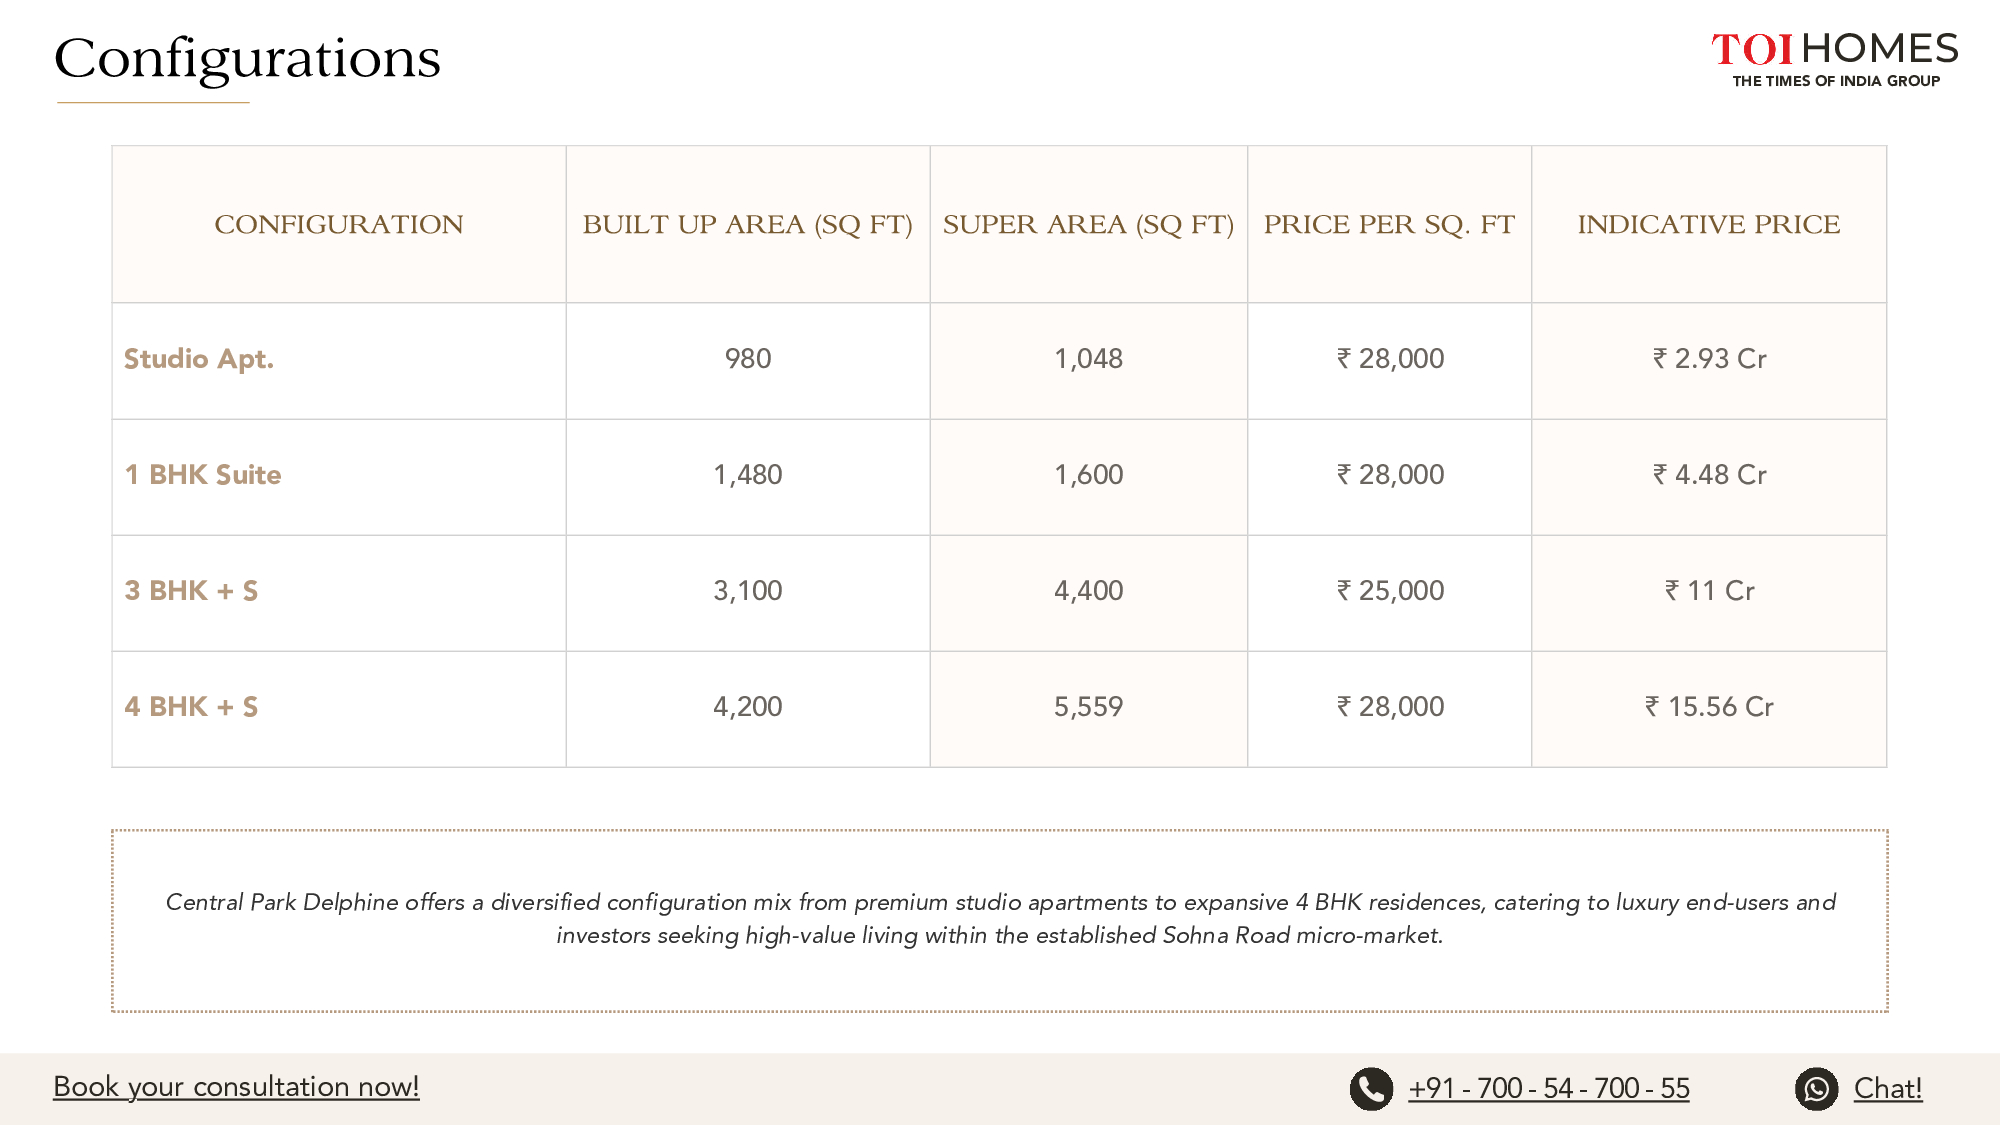Open the Book your consultation now link
The width and height of the screenshot is (2000, 1125).
pyautogui.click(x=236, y=1087)
